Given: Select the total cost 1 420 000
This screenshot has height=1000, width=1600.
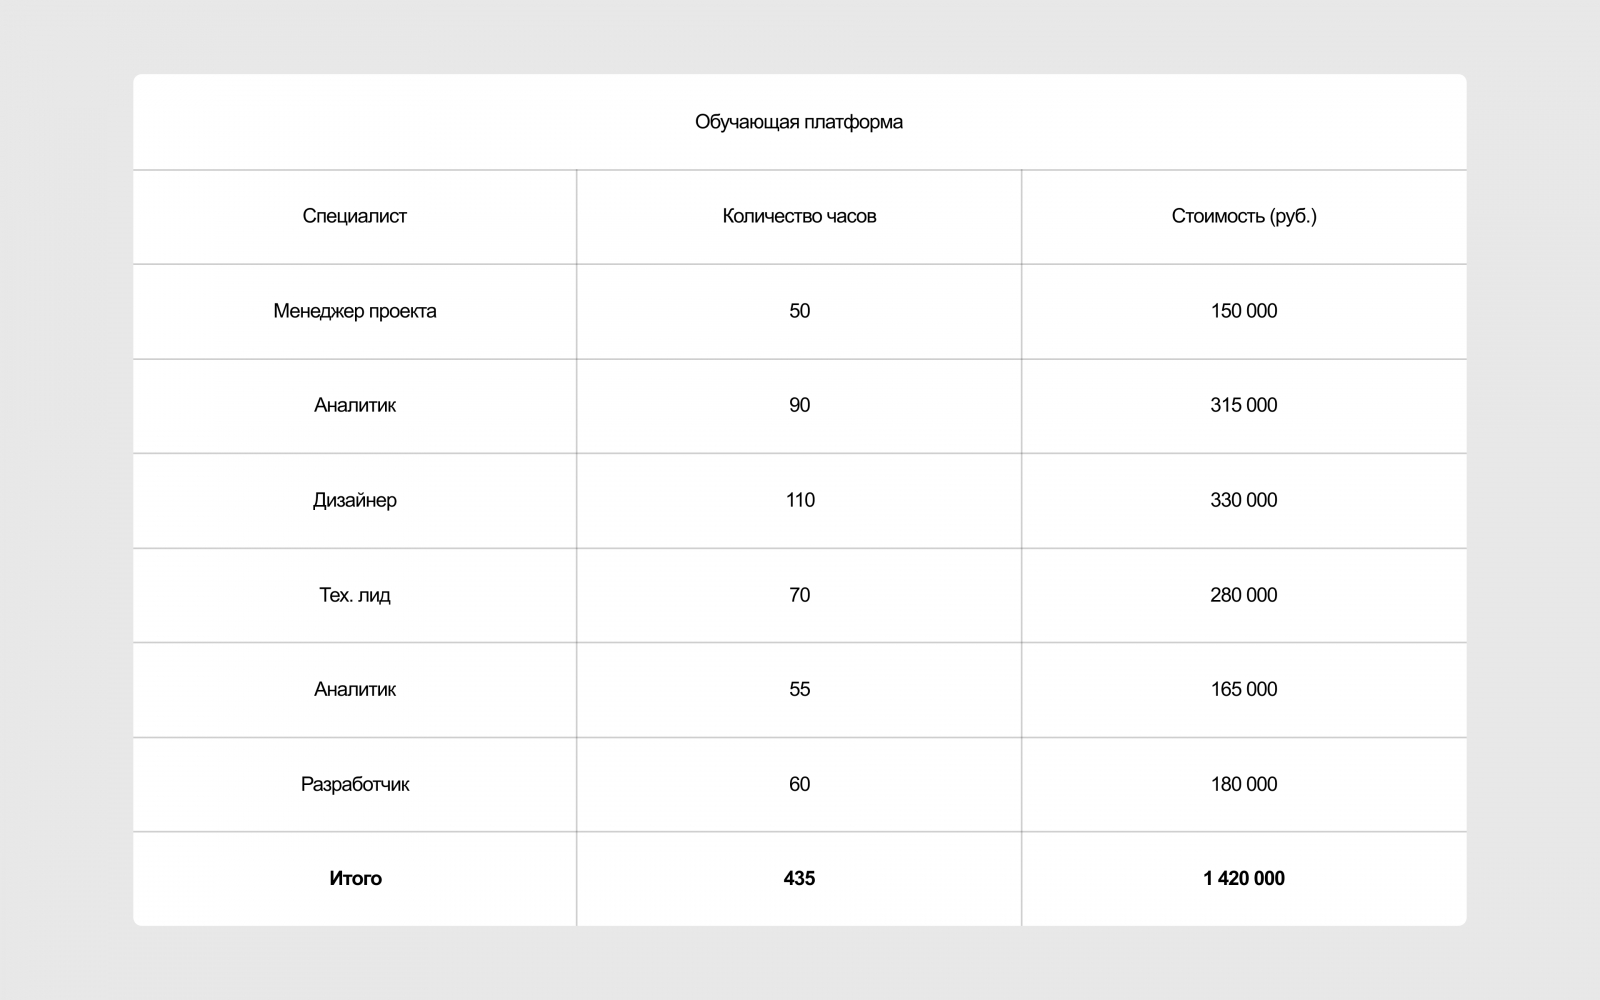Looking at the screenshot, I should pos(1244,878).
